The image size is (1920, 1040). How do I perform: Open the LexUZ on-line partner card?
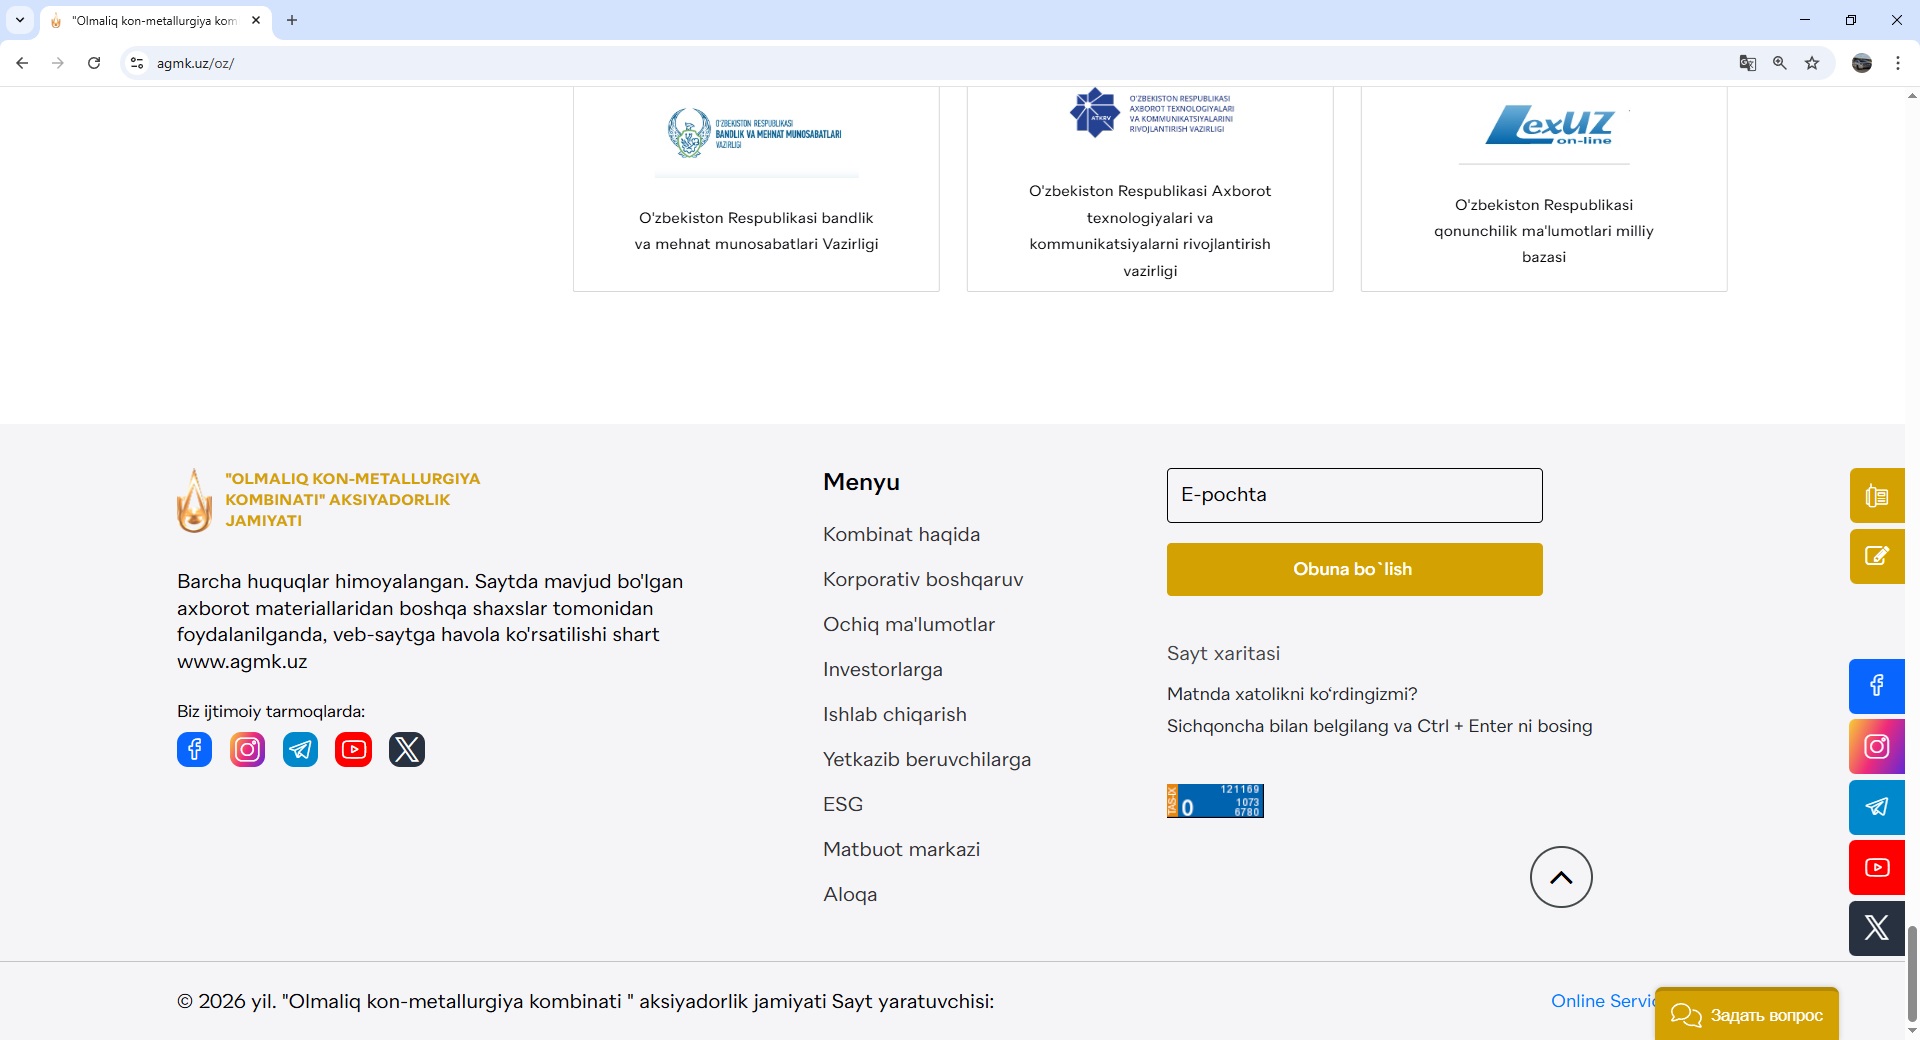[x=1543, y=188]
